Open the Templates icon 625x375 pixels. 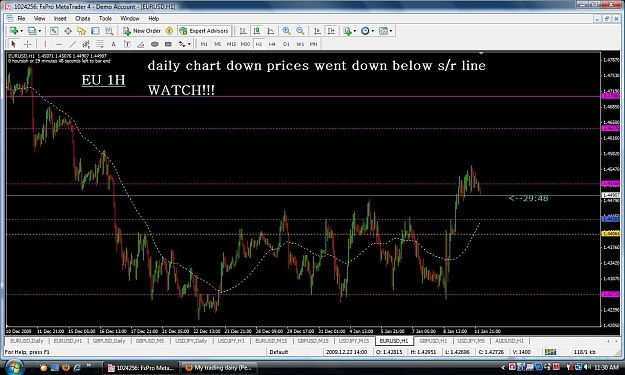383,31
